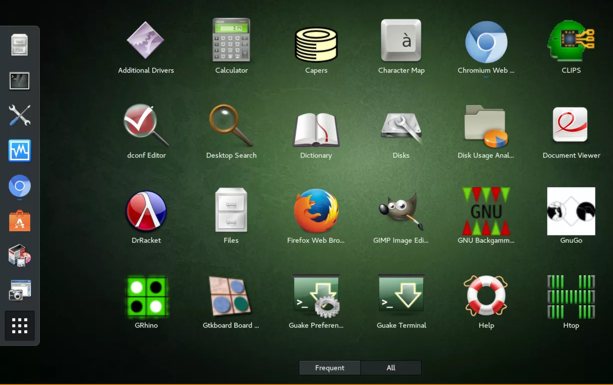Open the file cabinet icon in dock

point(20,45)
